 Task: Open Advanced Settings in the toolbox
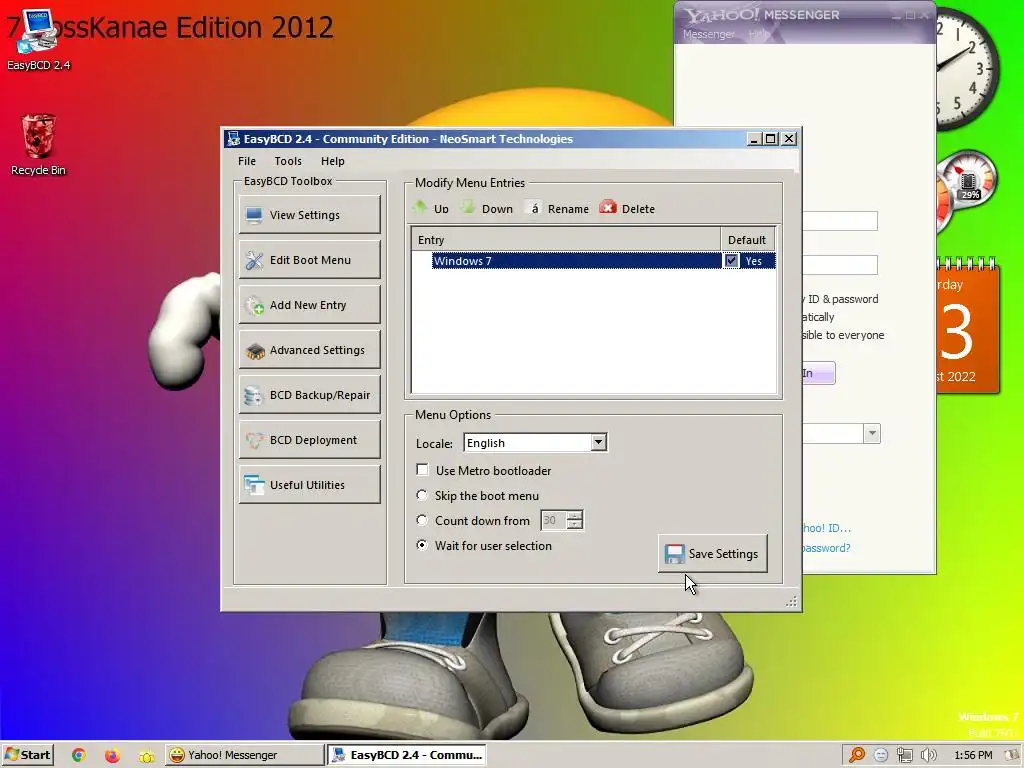[310, 350]
